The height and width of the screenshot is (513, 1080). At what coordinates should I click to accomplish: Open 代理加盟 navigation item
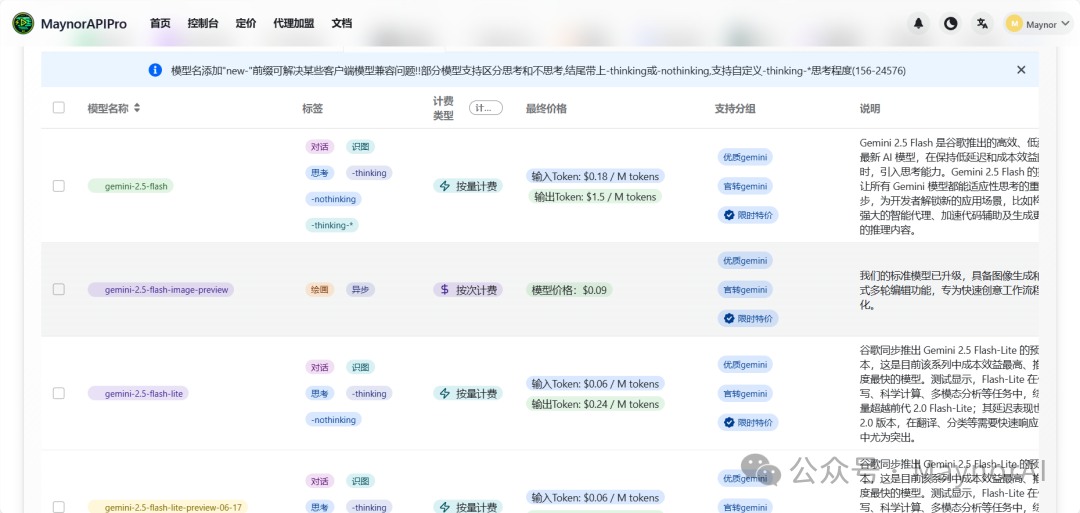[x=293, y=23]
